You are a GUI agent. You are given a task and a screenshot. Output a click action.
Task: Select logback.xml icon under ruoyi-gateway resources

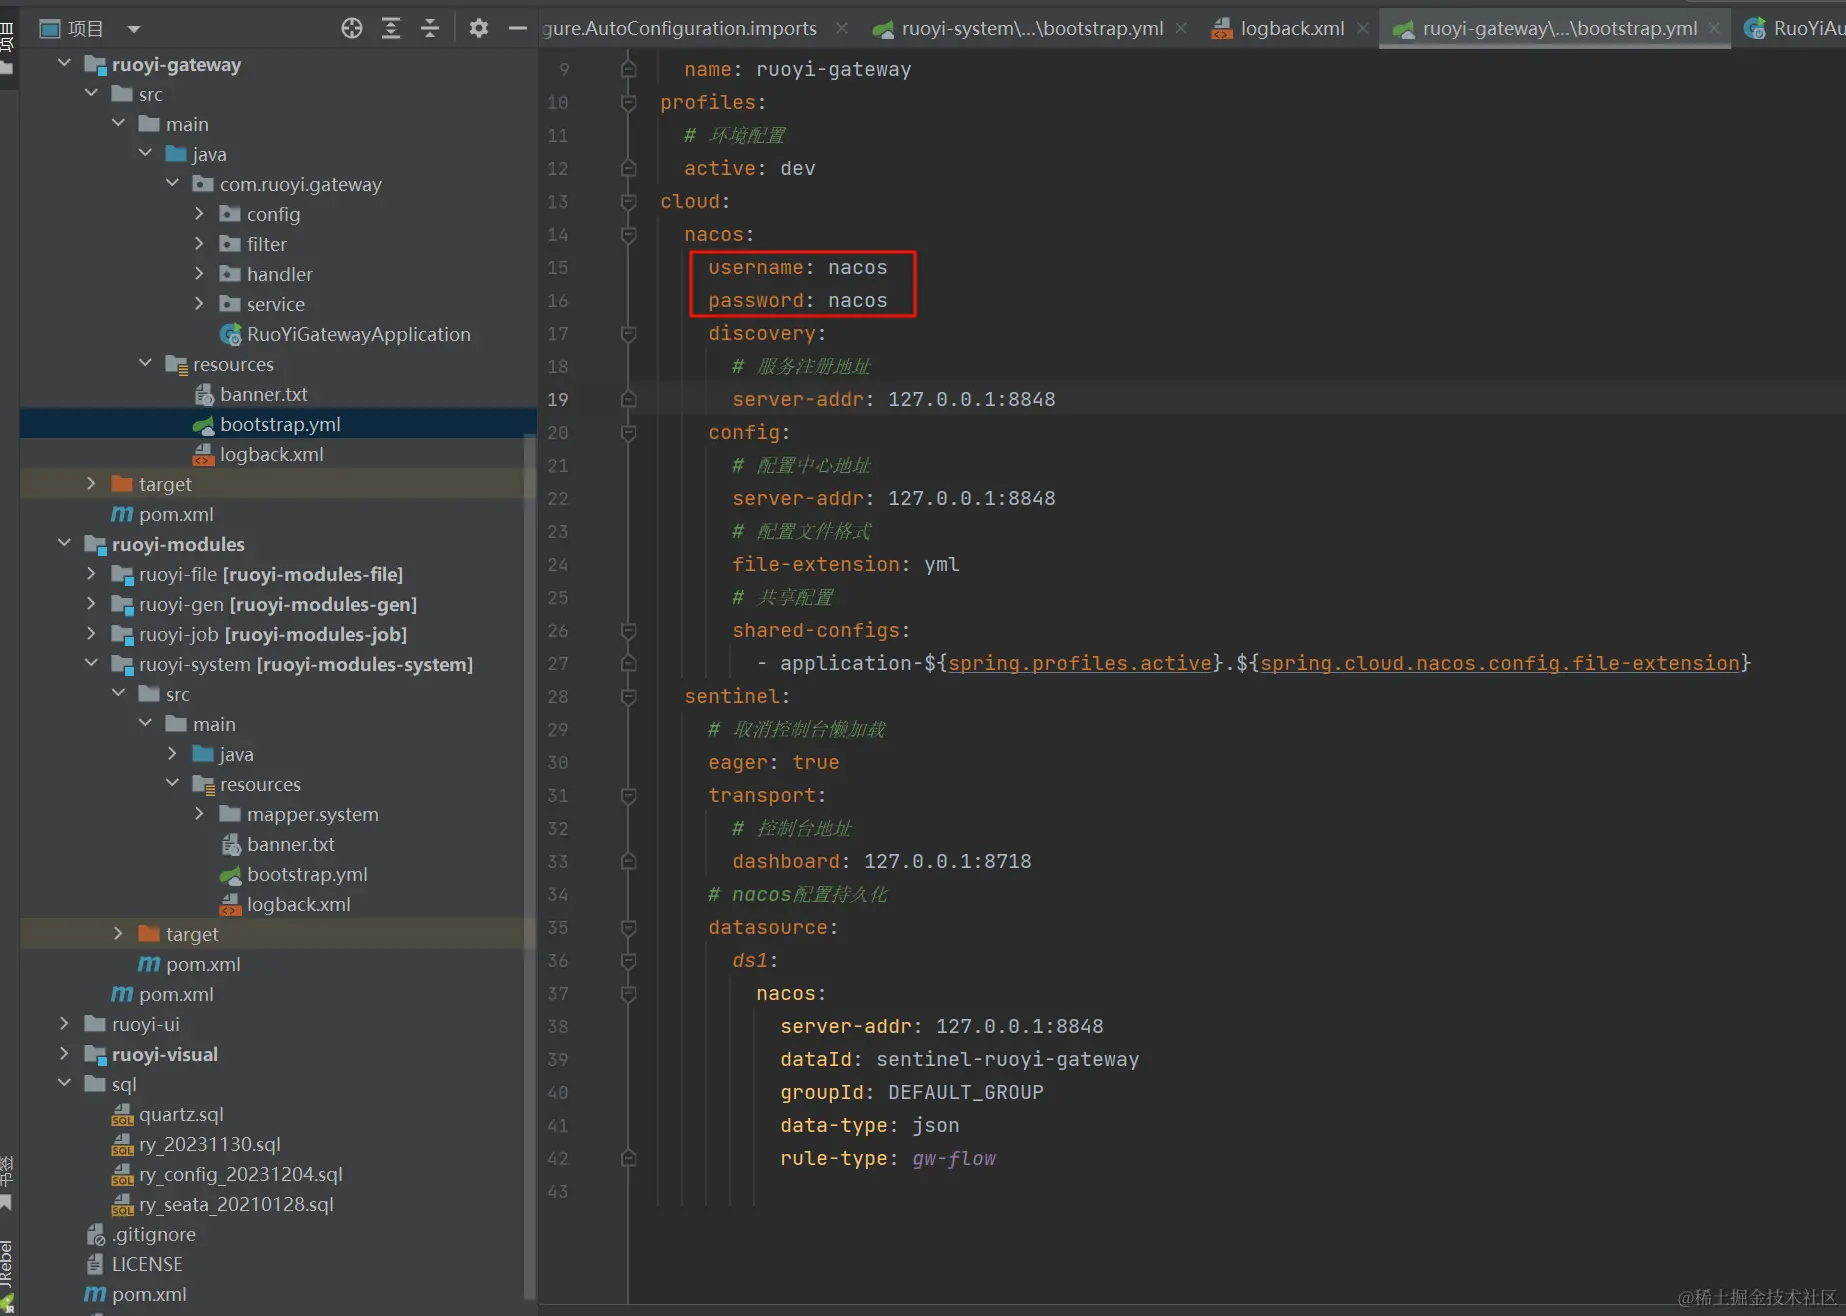pos(204,455)
